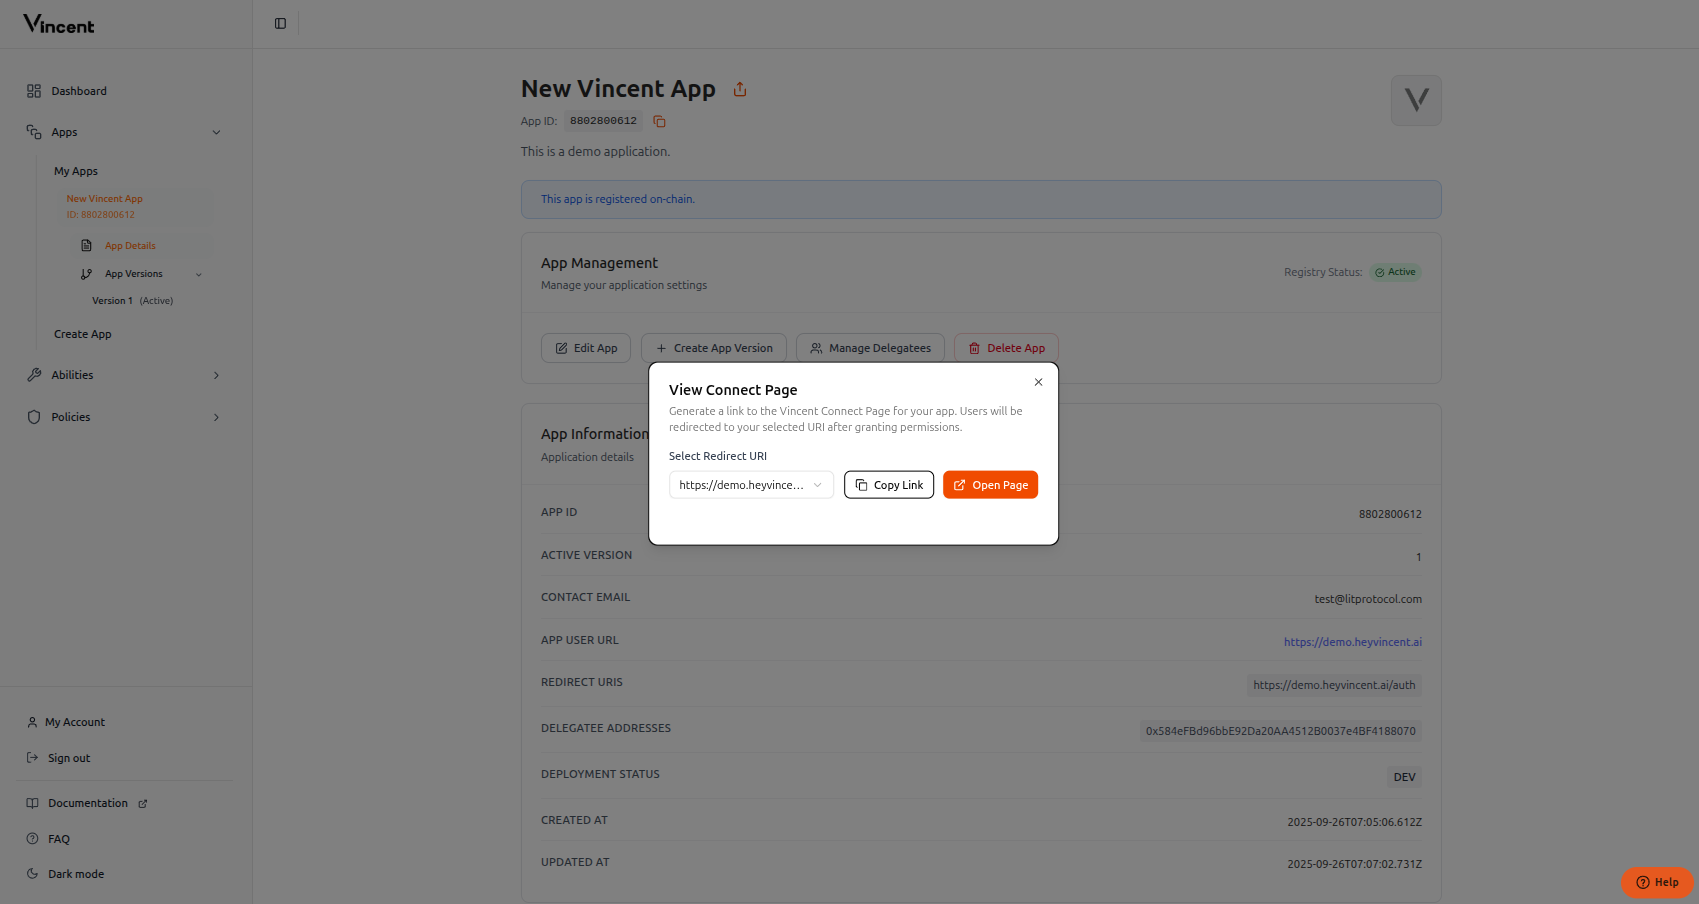Viewport: 1699px width, 904px height.
Task: Open the Select Redirect URI dropdown
Action: coord(750,485)
